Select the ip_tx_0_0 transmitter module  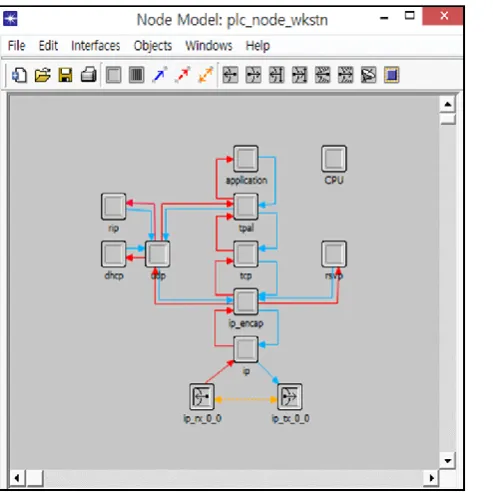pyautogui.click(x=290, y=397)
